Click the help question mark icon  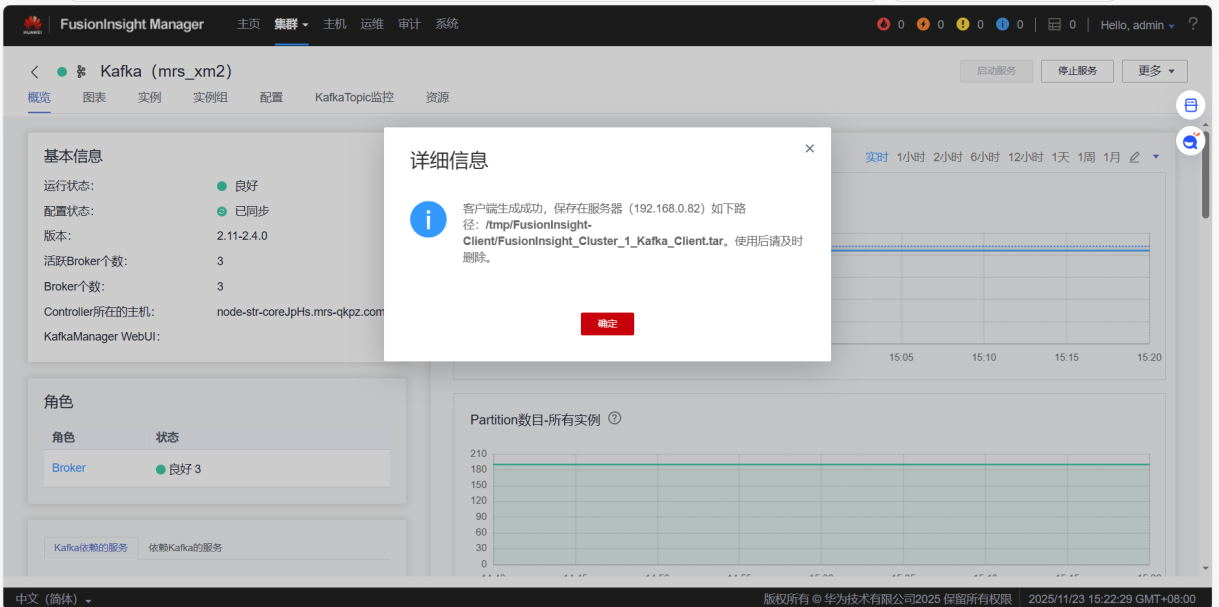[x=1193, y=24]
